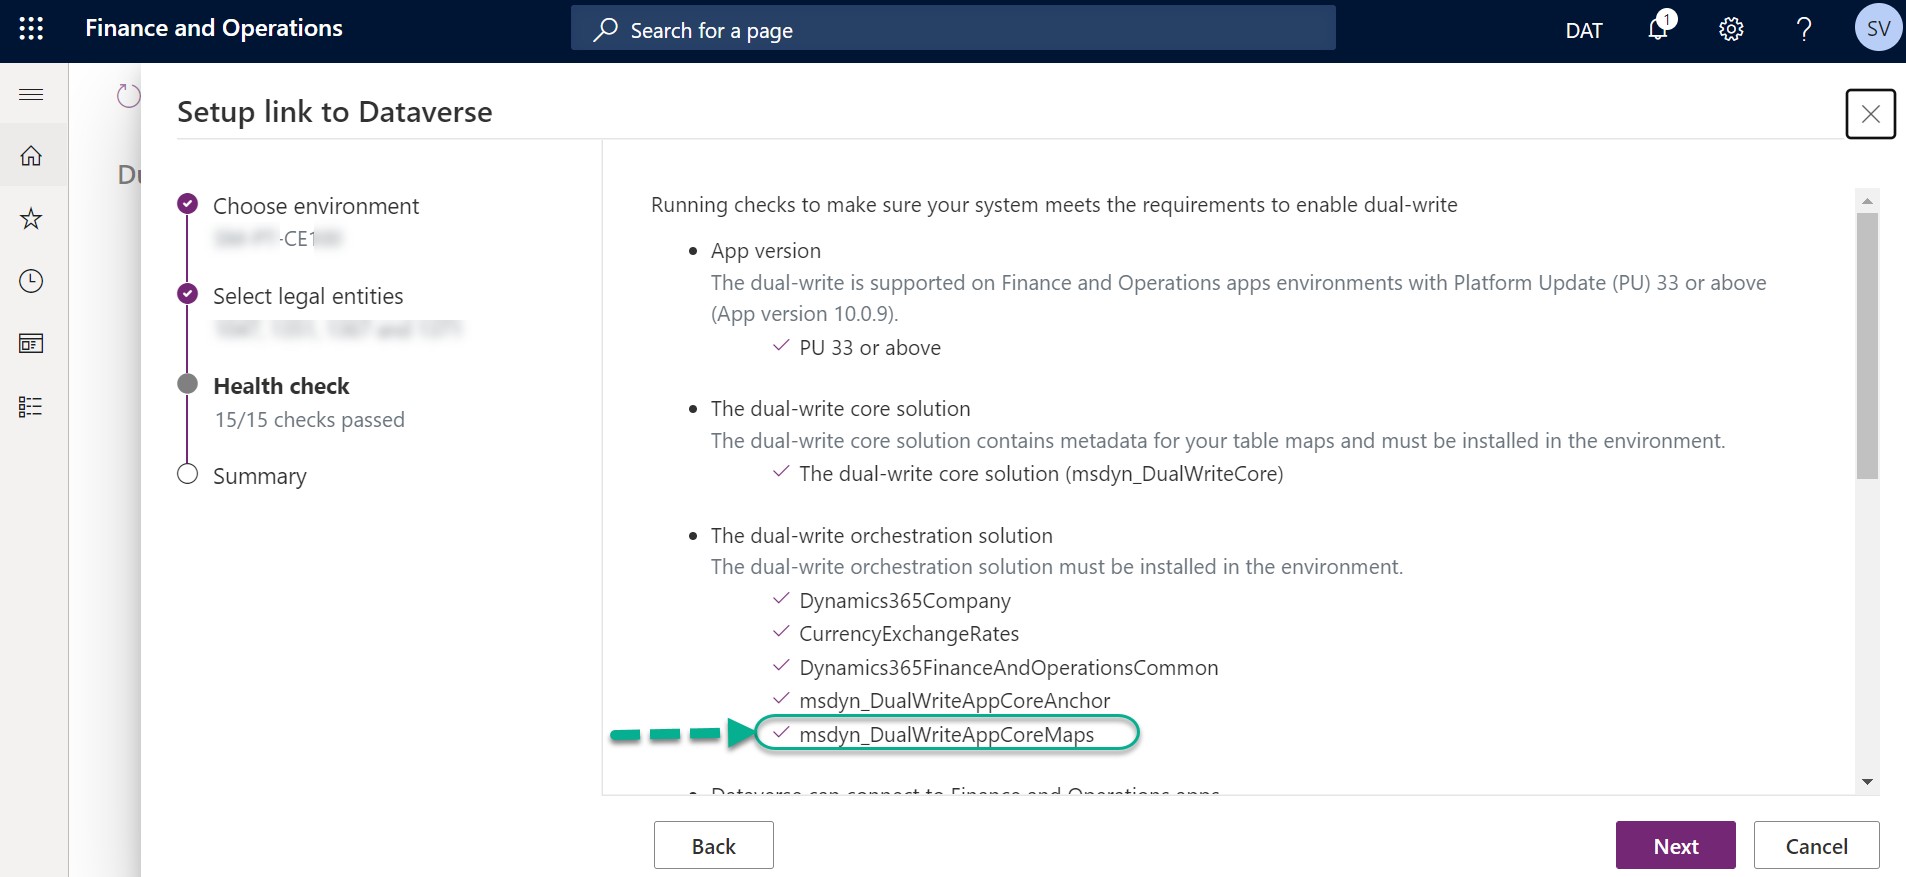The width and height of the screenshot is (1906, 877).
Task: Click the Back button
Action: (x=713, y=846)
